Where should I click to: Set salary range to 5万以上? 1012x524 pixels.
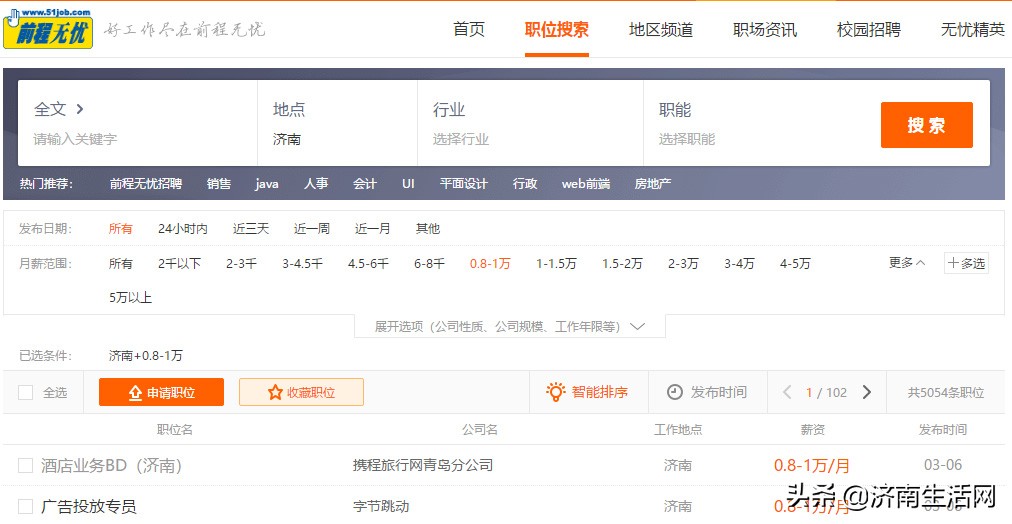point(130,297)
